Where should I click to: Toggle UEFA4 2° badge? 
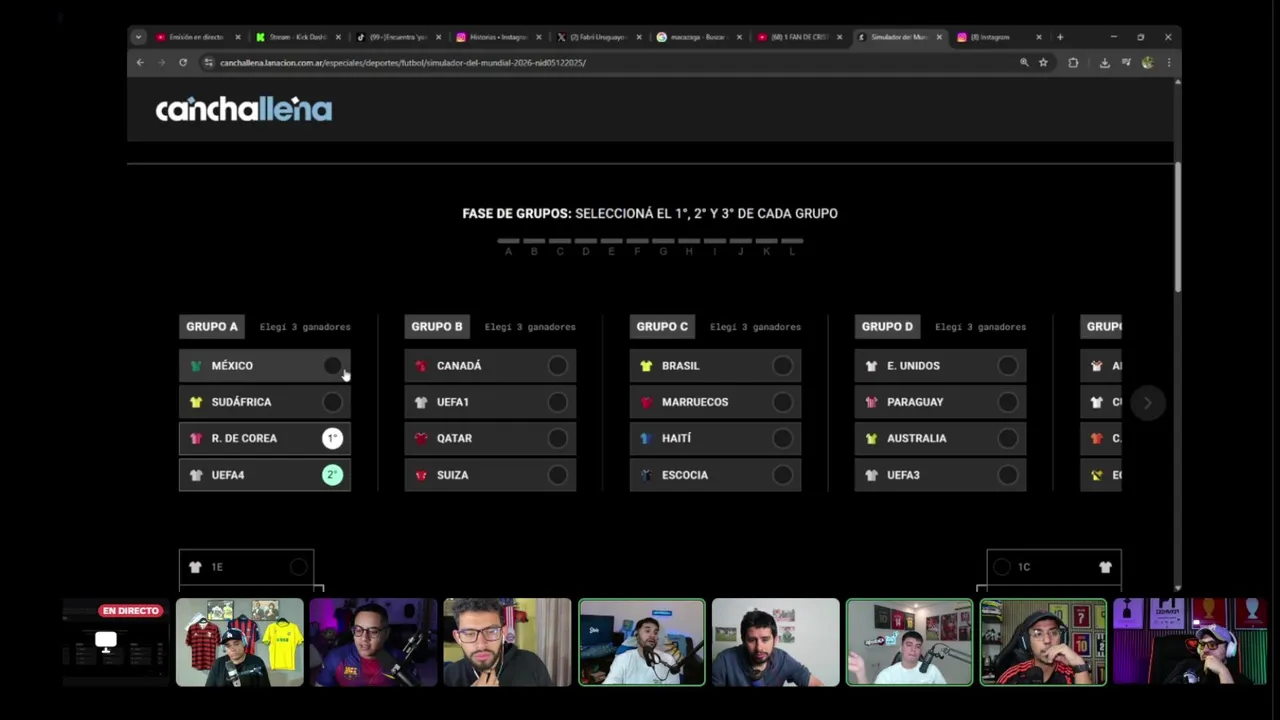pyautogui.click(x=332, y=475)
